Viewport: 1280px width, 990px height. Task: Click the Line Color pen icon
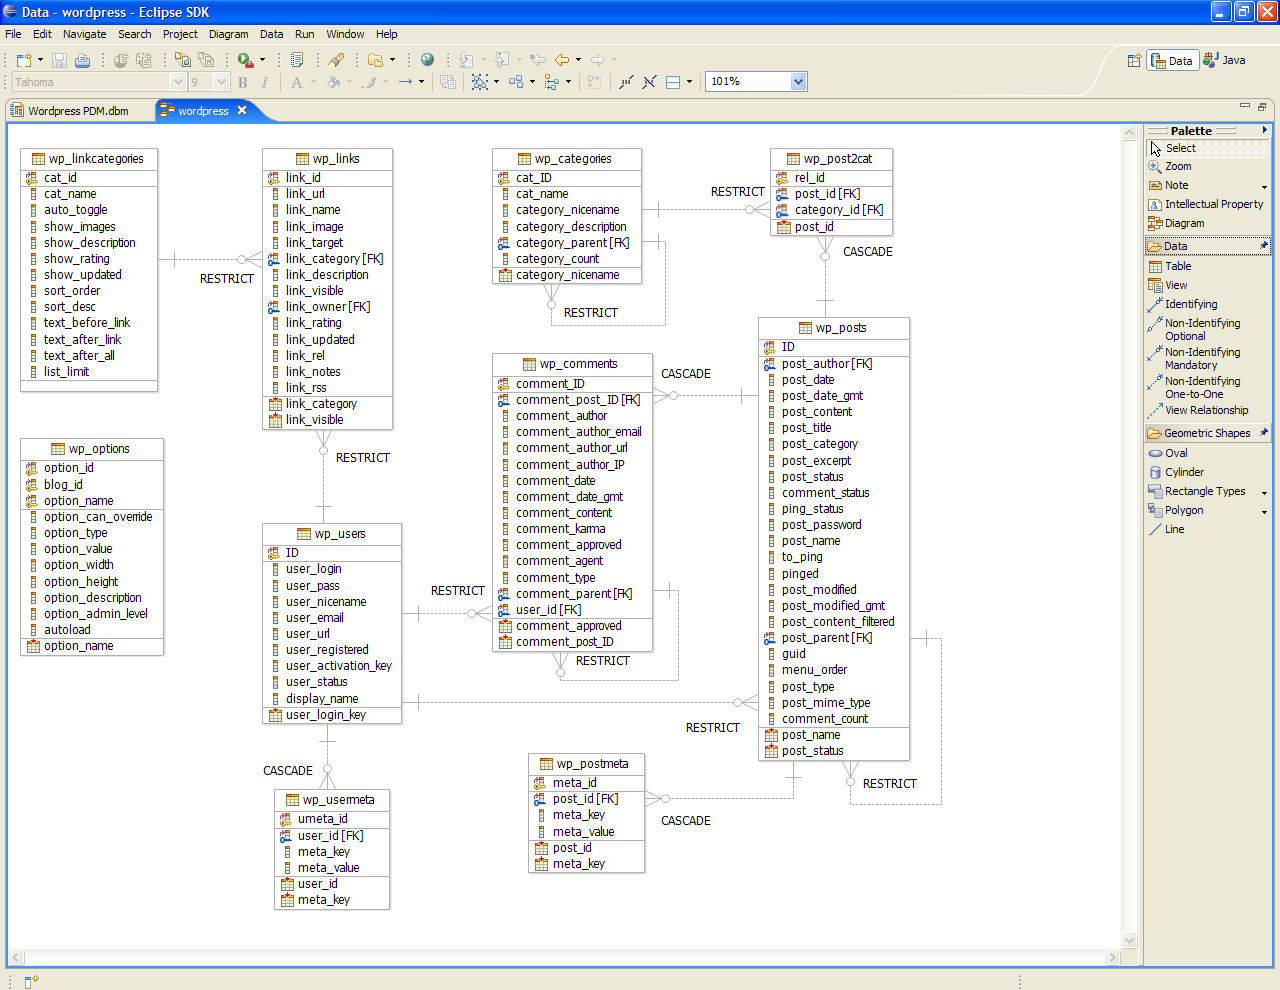click(x=369, y=82)
